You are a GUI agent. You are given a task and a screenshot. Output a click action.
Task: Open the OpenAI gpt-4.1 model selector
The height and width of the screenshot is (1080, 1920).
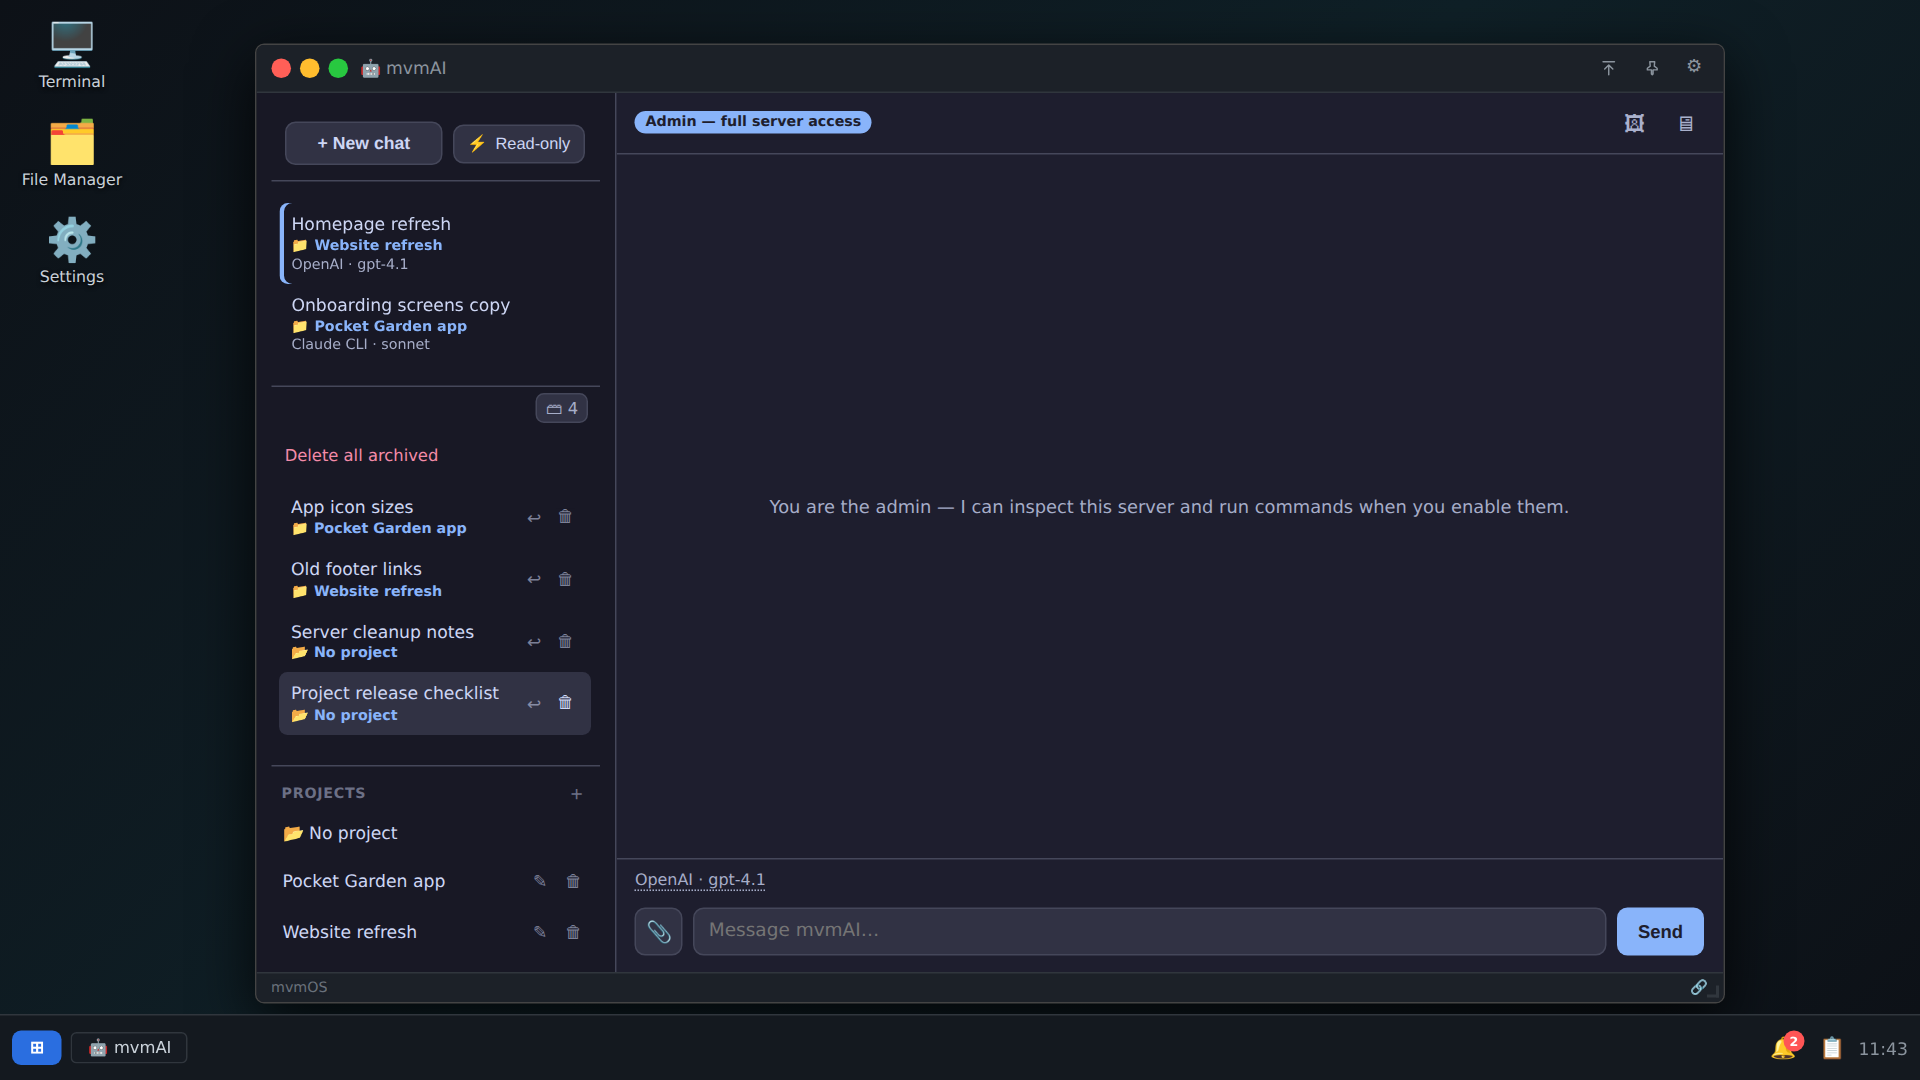[x=700, y=880]
